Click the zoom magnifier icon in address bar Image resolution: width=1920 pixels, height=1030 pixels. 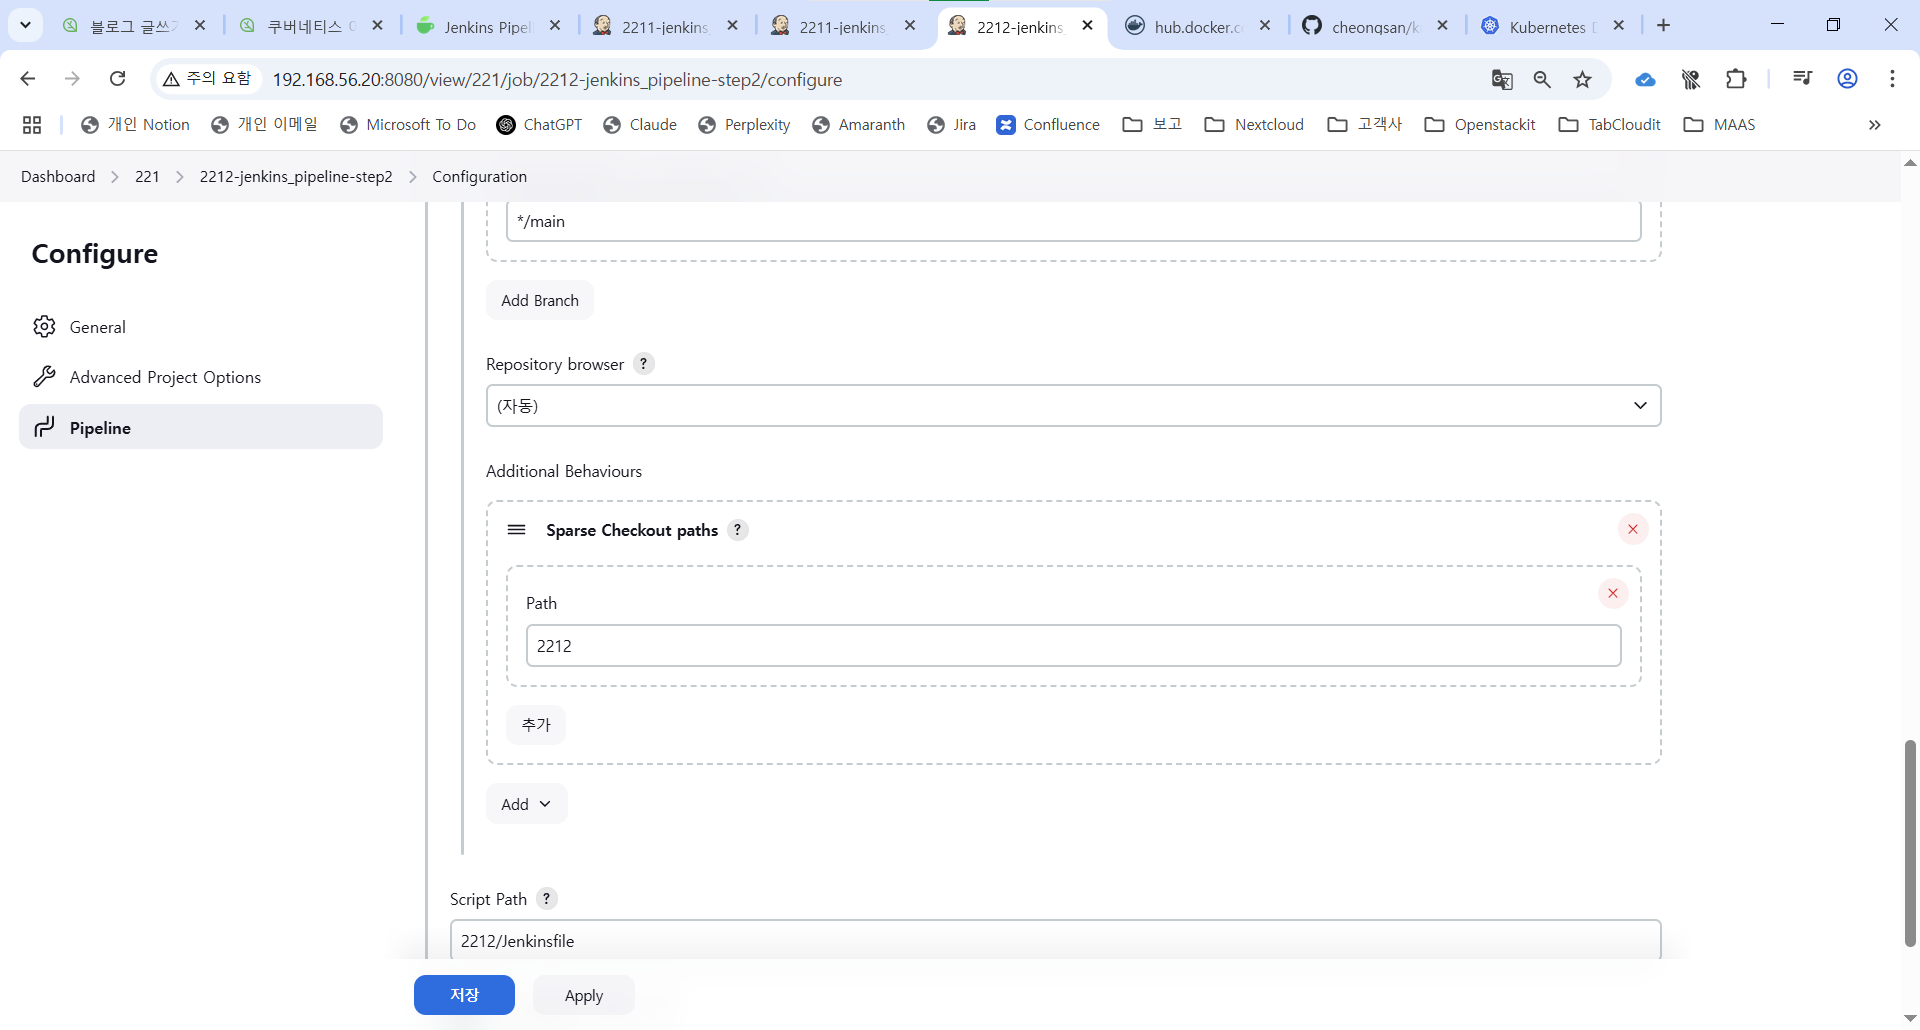coord(1542,80)
